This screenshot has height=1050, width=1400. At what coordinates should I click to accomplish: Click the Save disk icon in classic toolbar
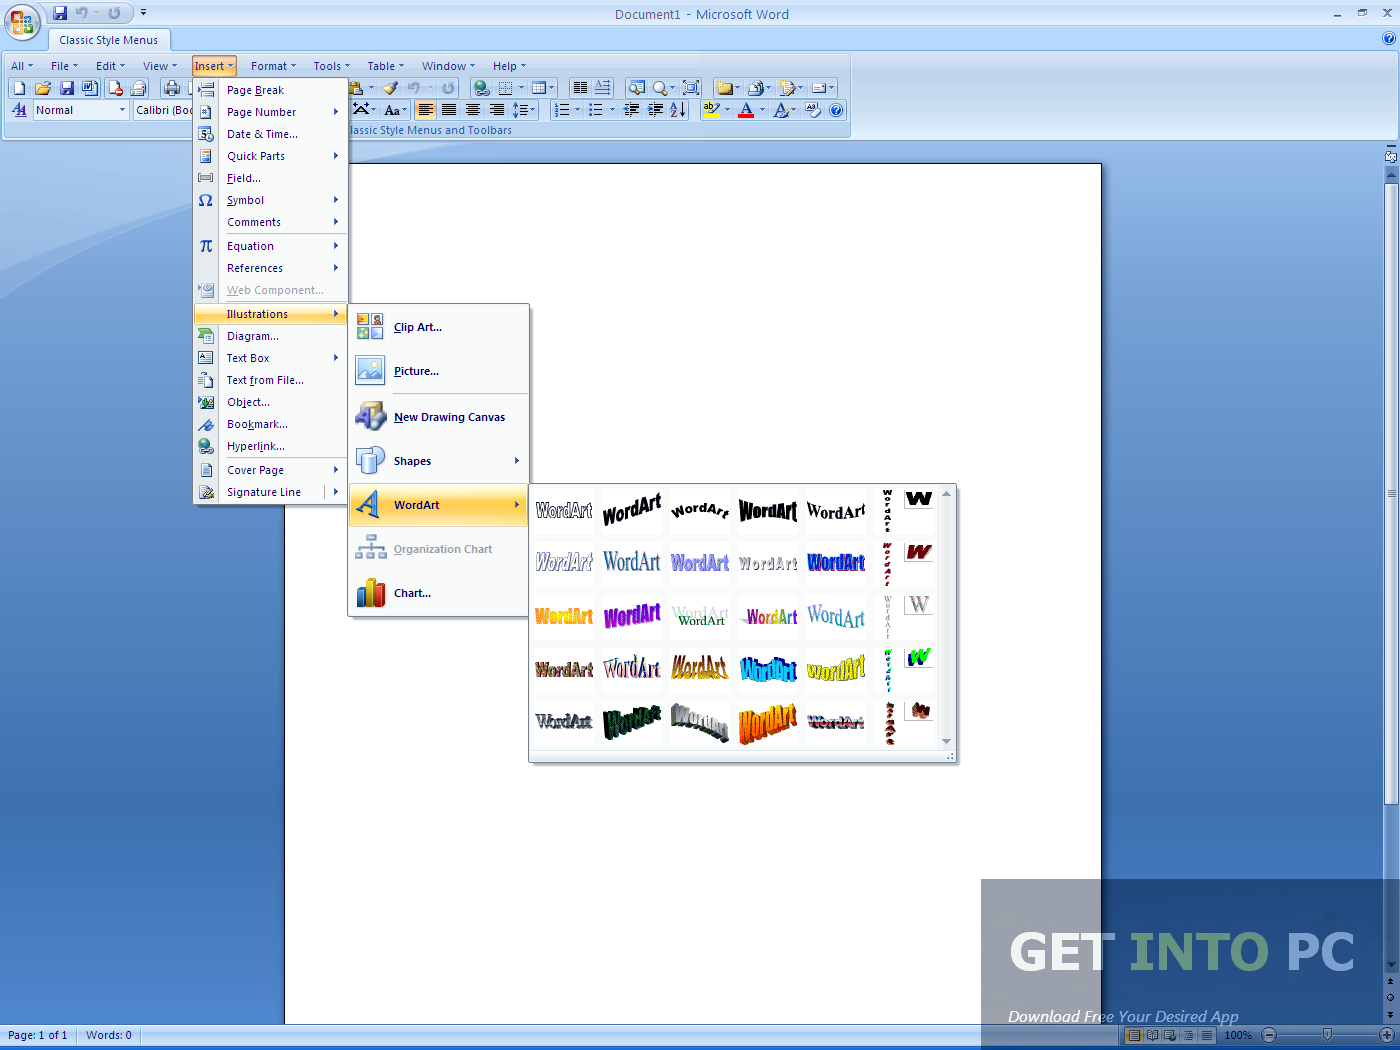click(x=67, y=88)
